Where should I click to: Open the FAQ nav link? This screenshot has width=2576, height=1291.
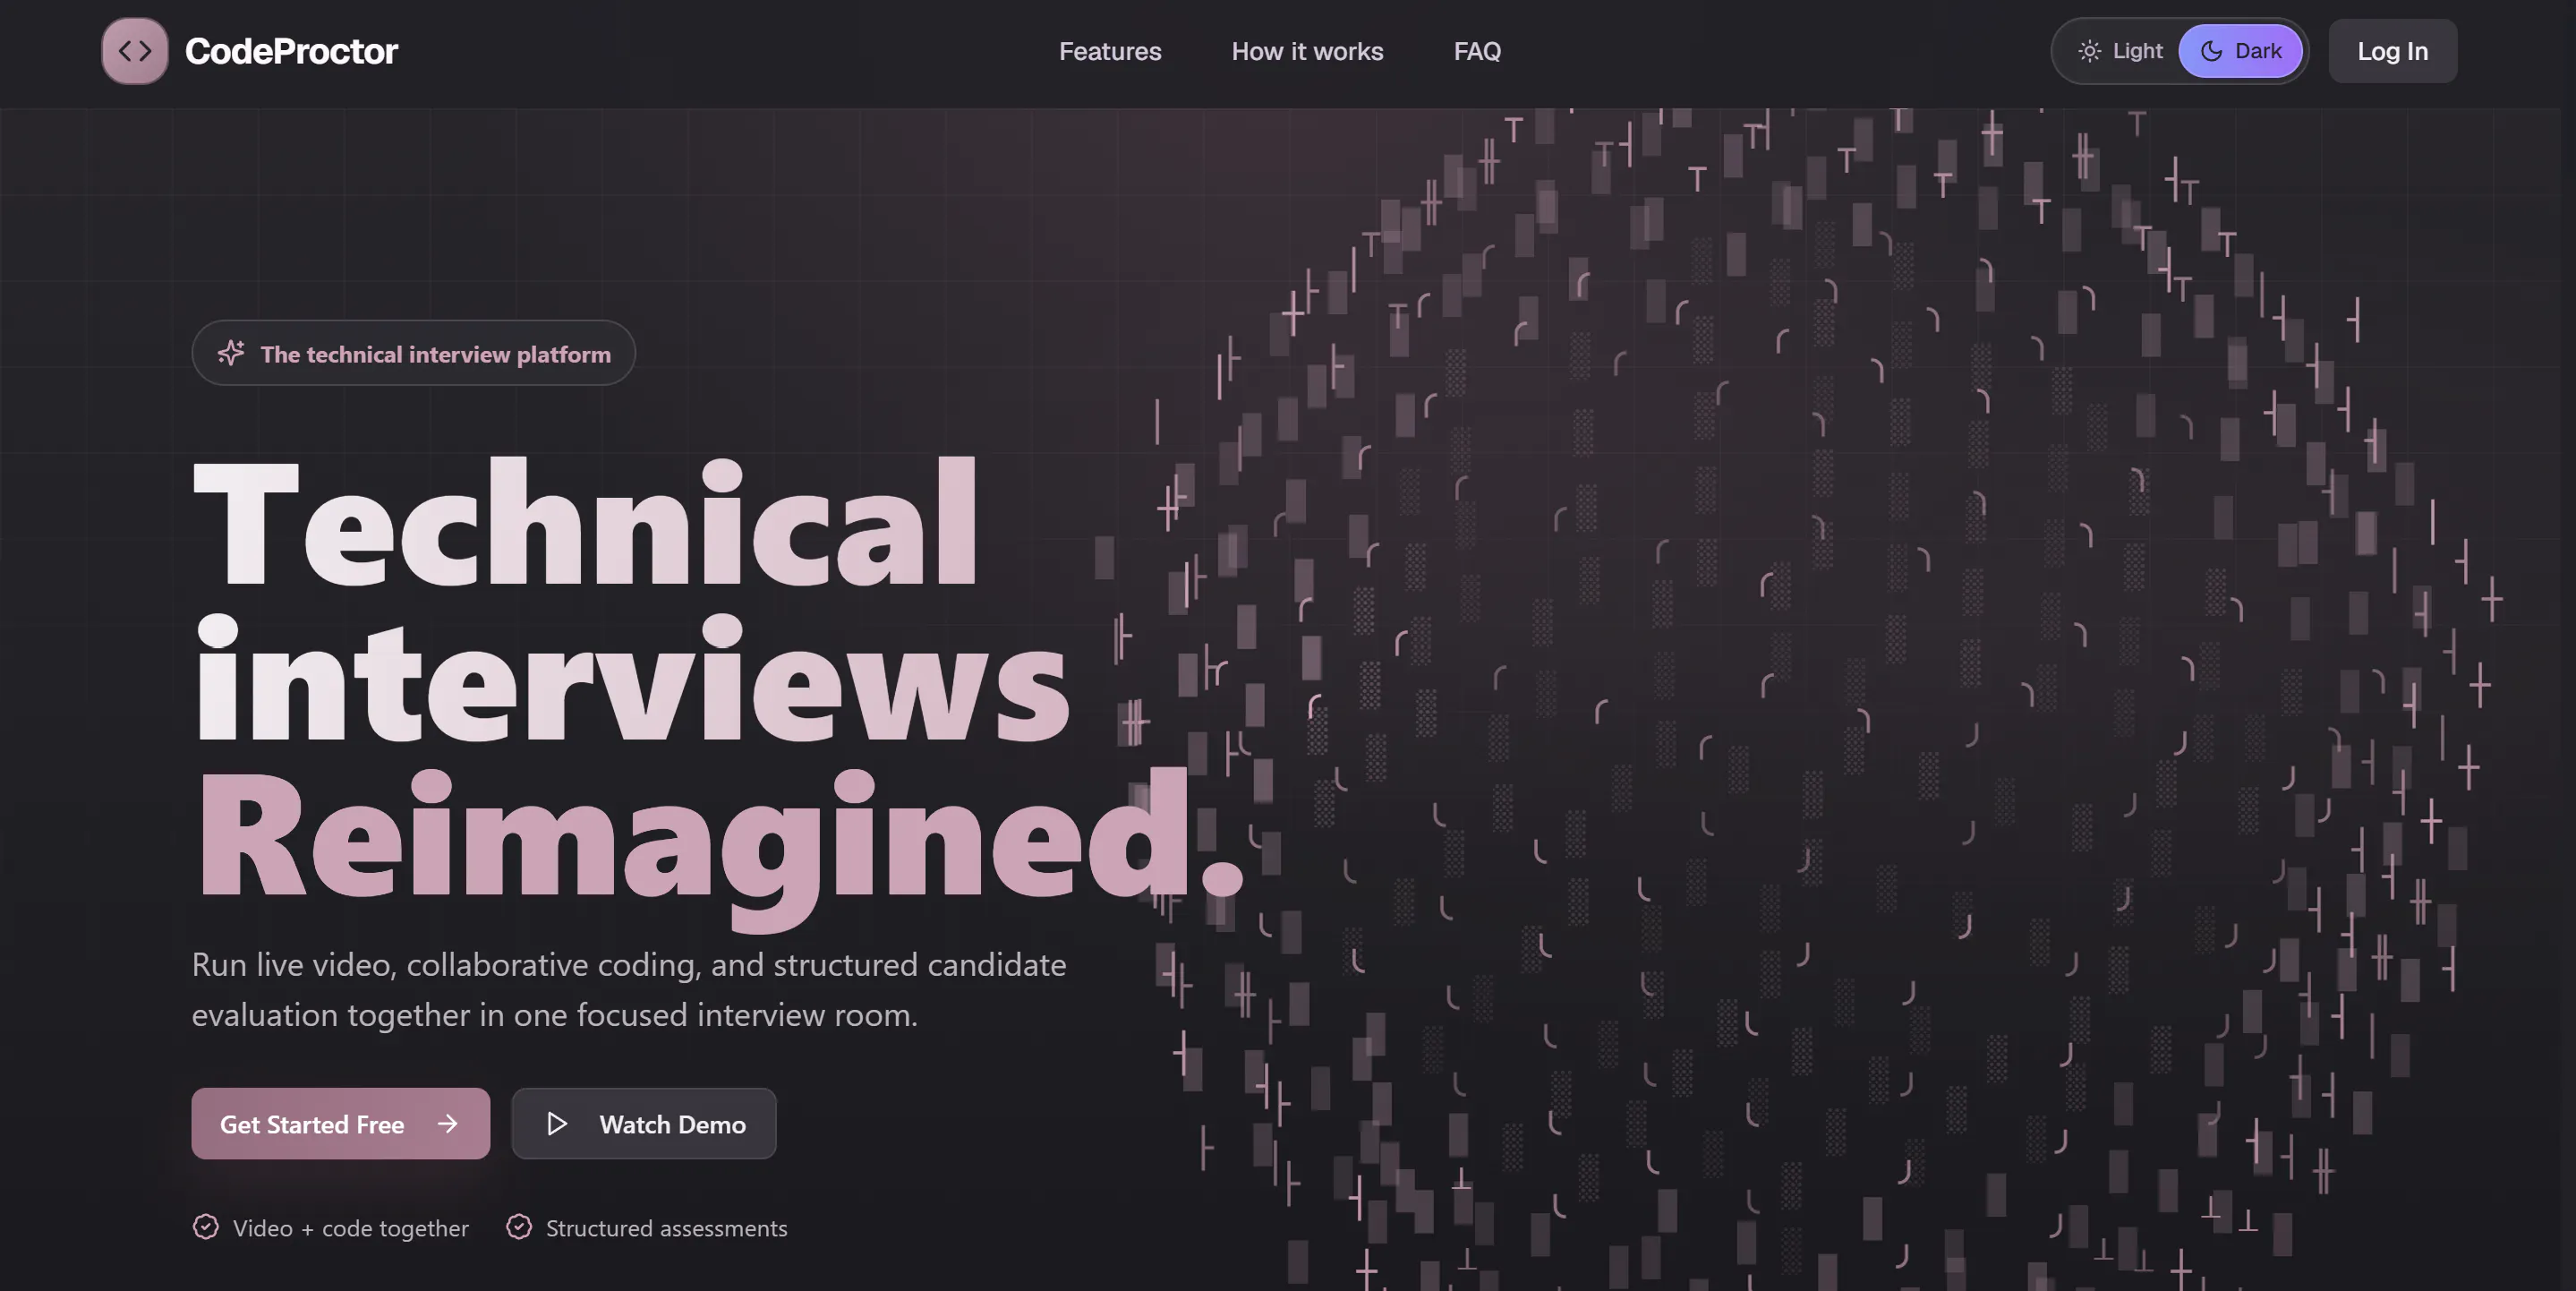[1477, 51]
